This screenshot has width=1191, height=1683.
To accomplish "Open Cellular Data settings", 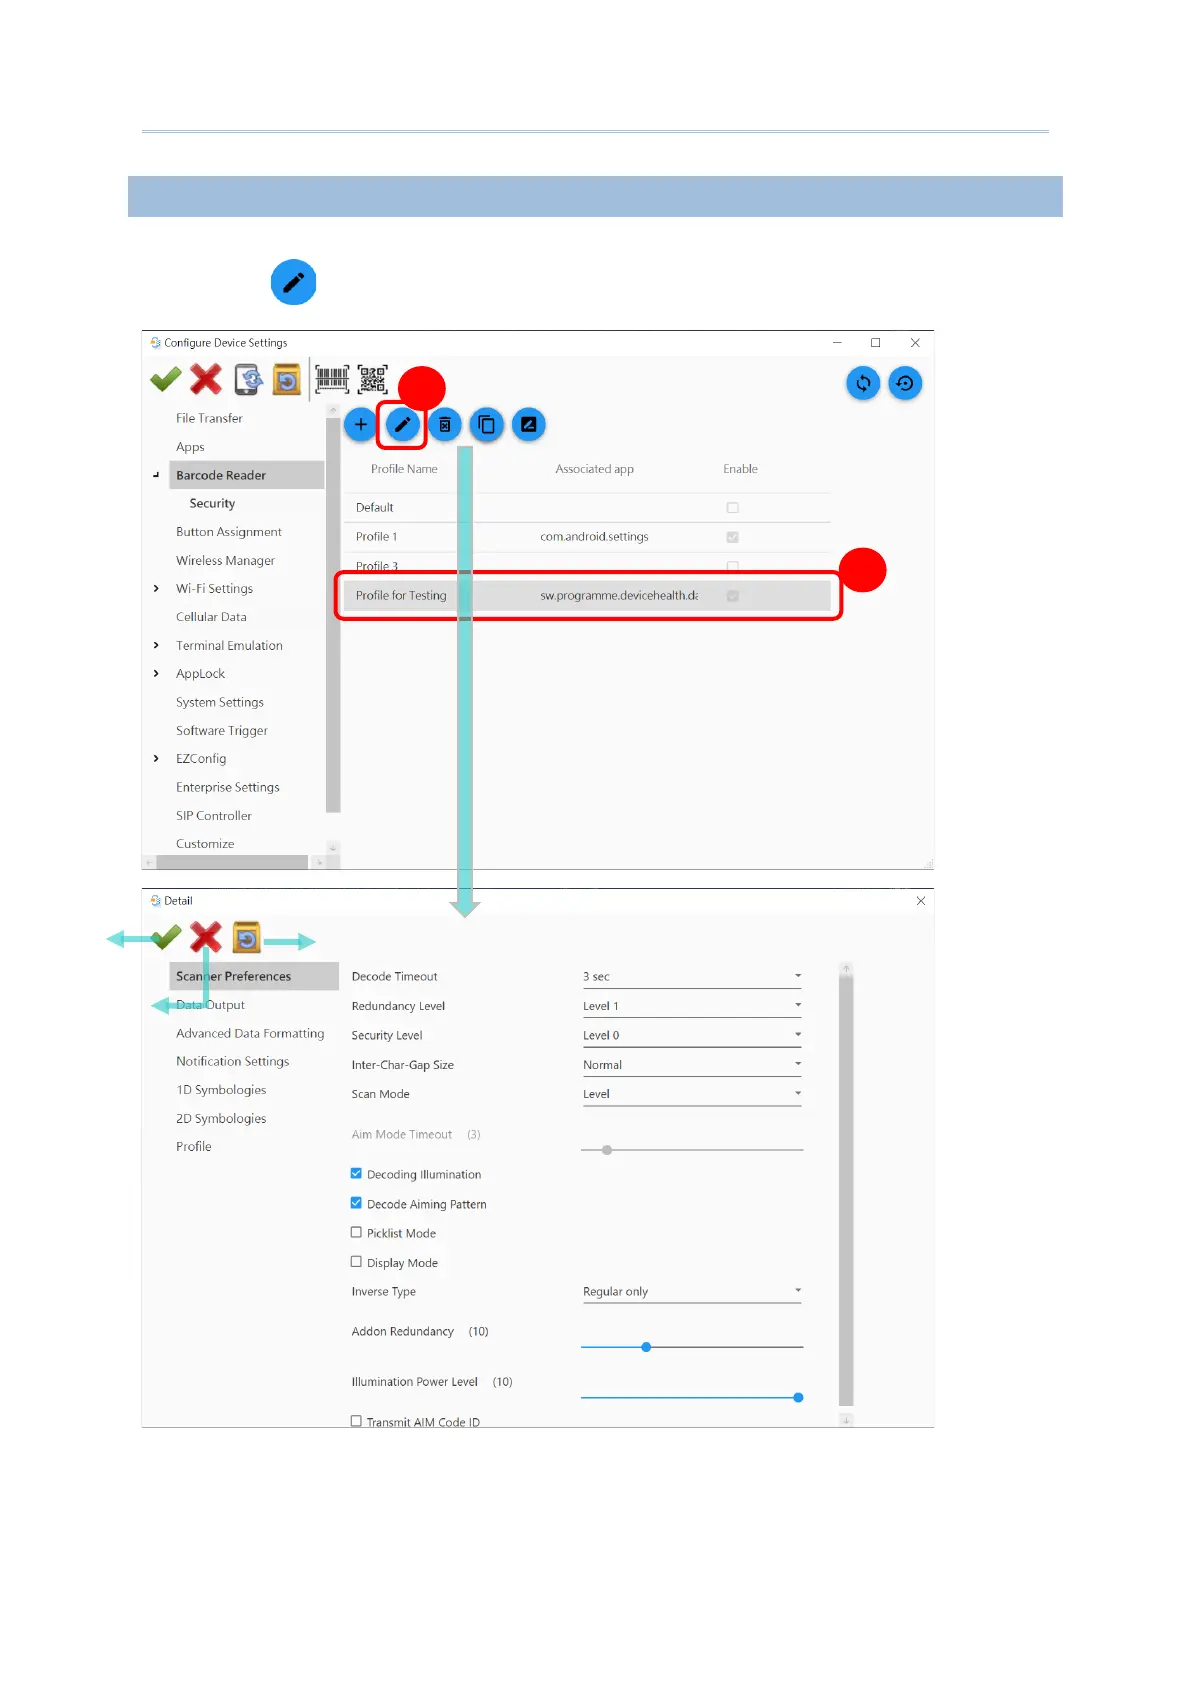I will (211, 617).
